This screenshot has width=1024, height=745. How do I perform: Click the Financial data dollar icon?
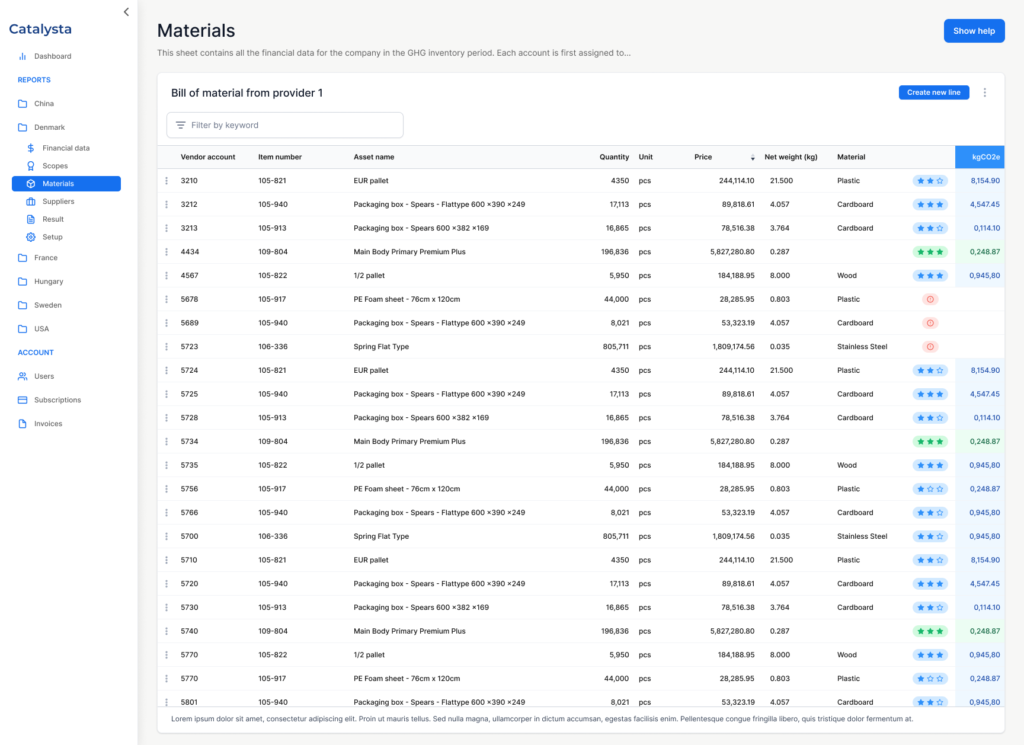(x=31, y=148)
